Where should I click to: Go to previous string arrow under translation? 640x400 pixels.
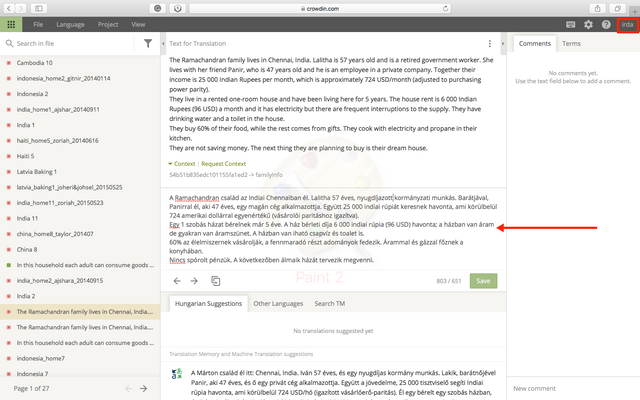pyautogui.click(x=177, y=281)
